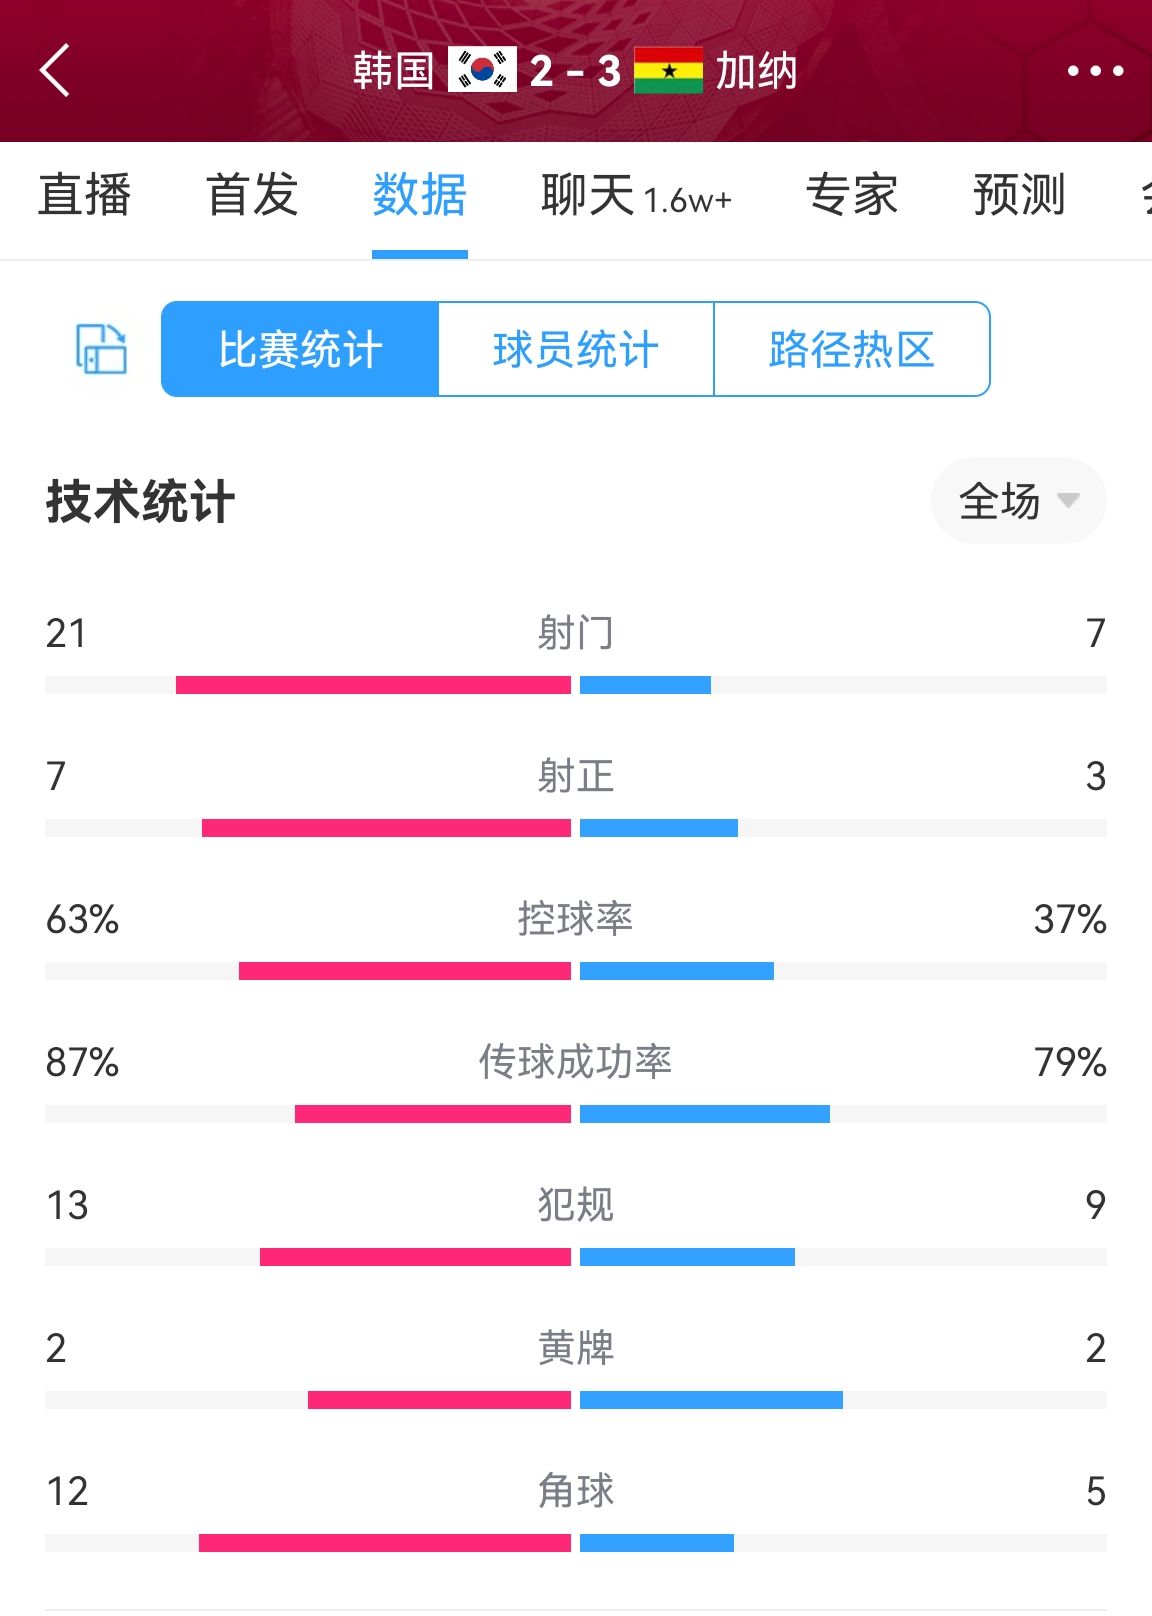
Task: Tap the South Korea flag icon
Action: [482, 70]
